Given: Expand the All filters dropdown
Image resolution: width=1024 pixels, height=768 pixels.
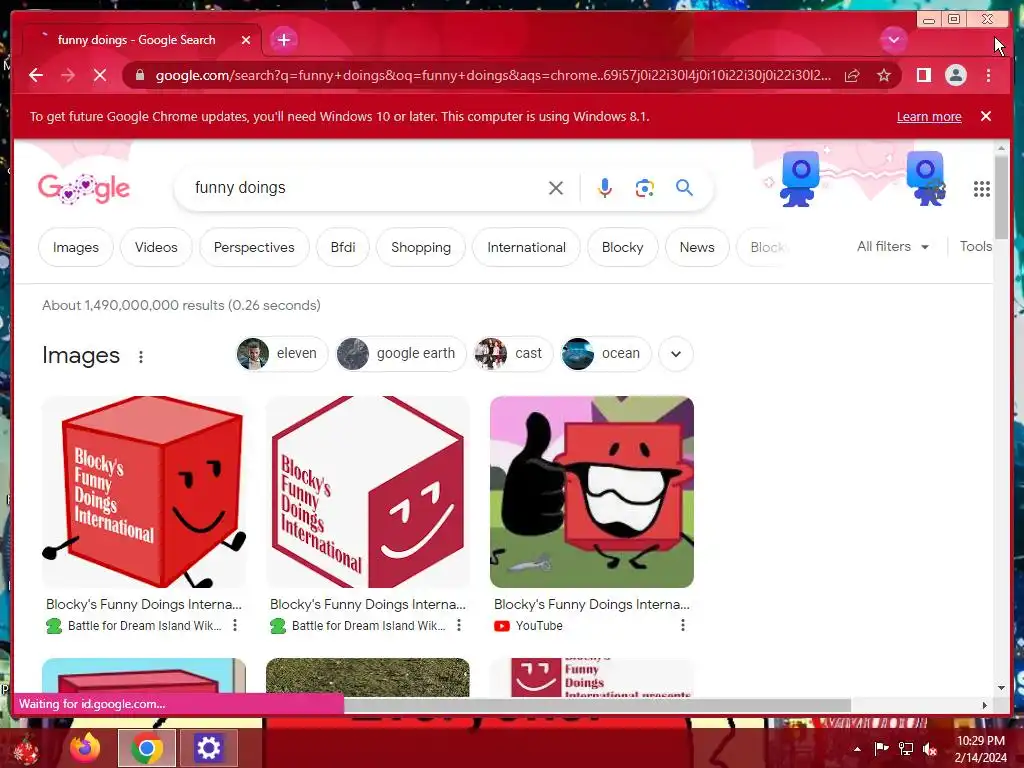Looking at the screenshot, I should click(x=893, y=247).
